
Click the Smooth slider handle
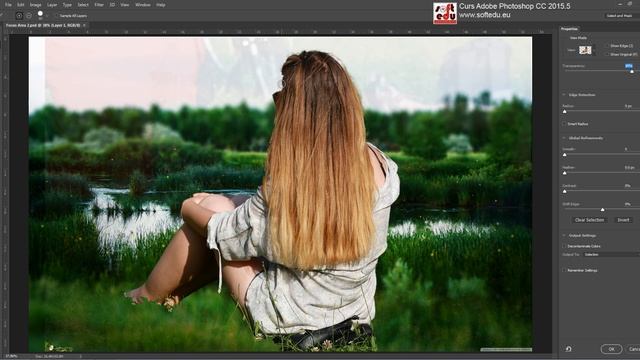(x=565, y=155)
